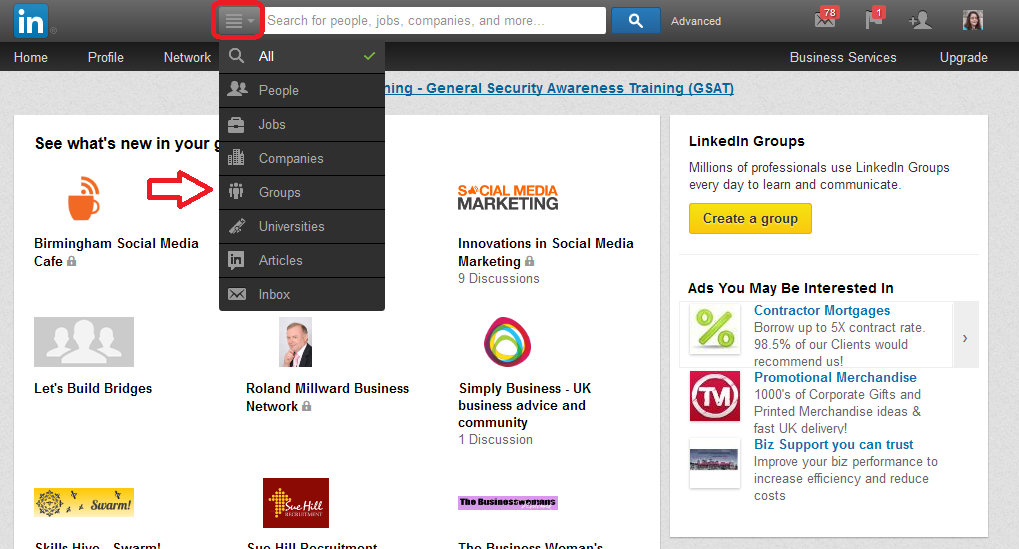Image resolution: width=1019 pixels, height=549 pixels.
Task: Open the Advanced search link
Action: point(696,21)
